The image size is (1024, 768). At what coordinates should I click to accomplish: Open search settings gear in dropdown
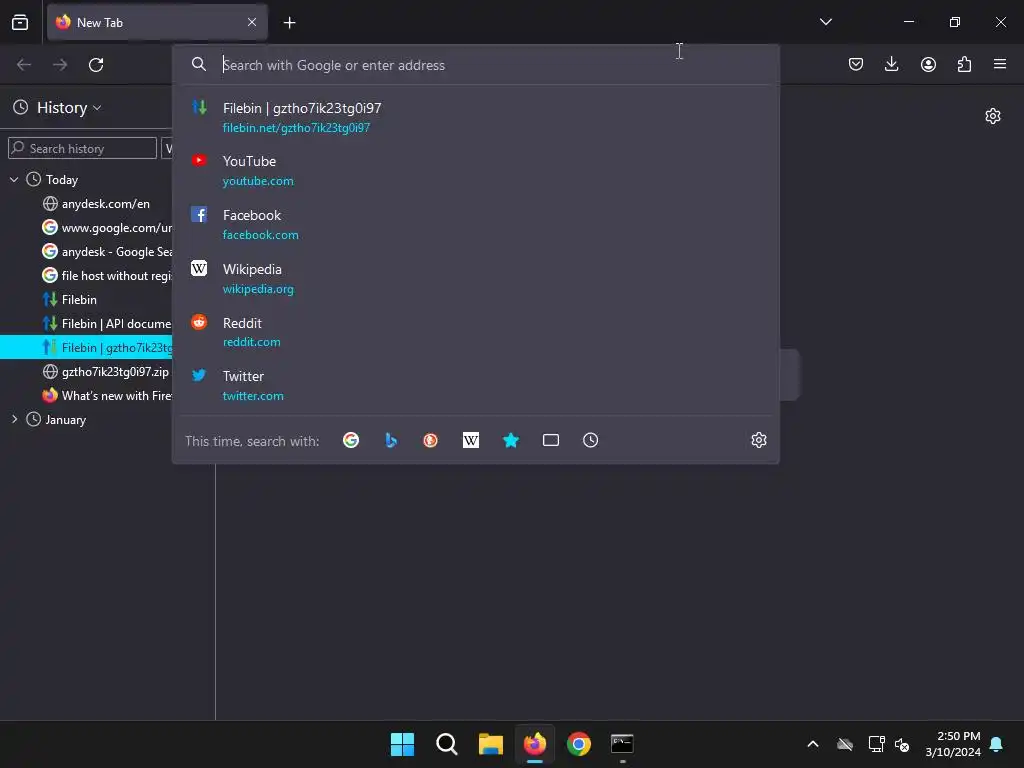(758, 440)
